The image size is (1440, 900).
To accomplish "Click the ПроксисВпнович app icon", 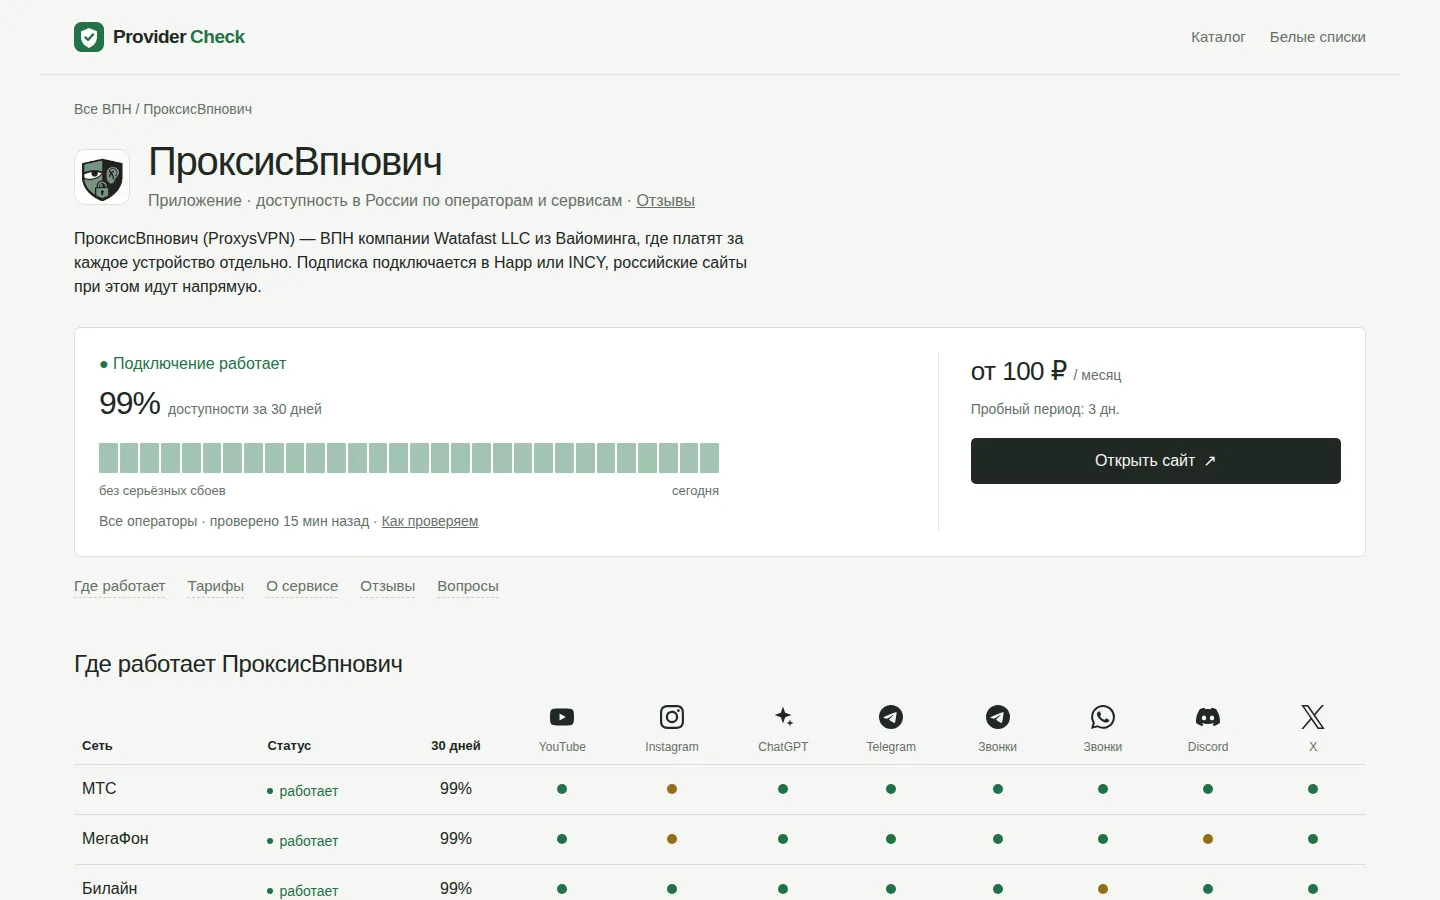I will 102,177.
